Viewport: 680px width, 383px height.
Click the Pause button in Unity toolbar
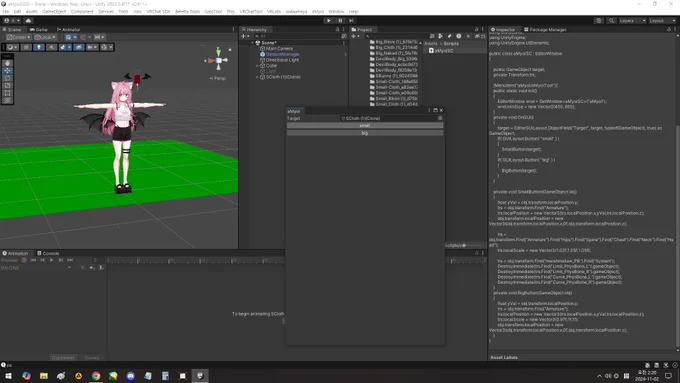tap(340, 20)
